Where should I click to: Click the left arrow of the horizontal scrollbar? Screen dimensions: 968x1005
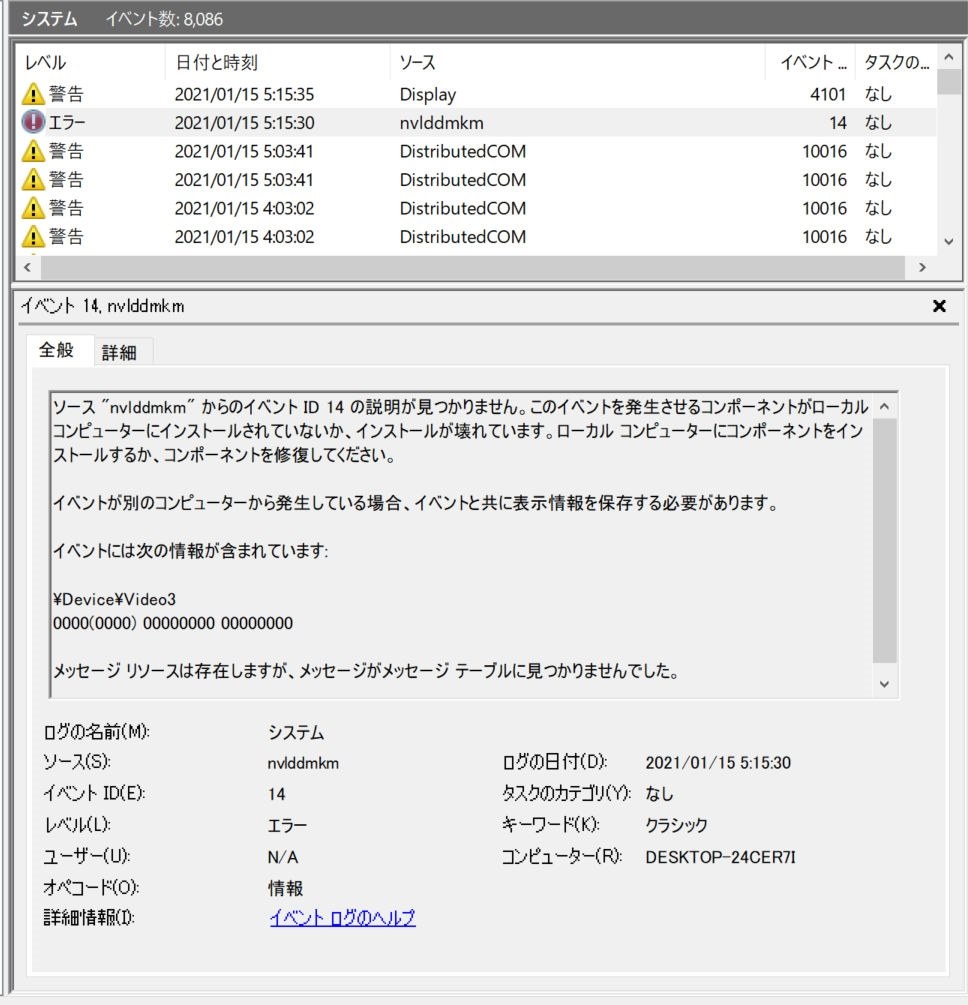tap(25, 267)
